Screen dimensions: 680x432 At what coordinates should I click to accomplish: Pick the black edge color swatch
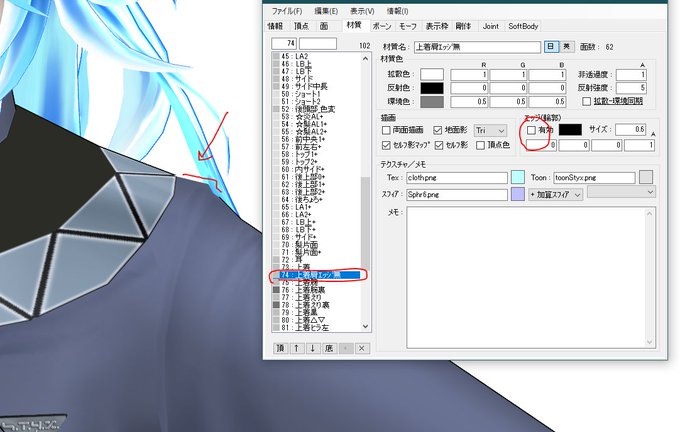tap(570, 130)
